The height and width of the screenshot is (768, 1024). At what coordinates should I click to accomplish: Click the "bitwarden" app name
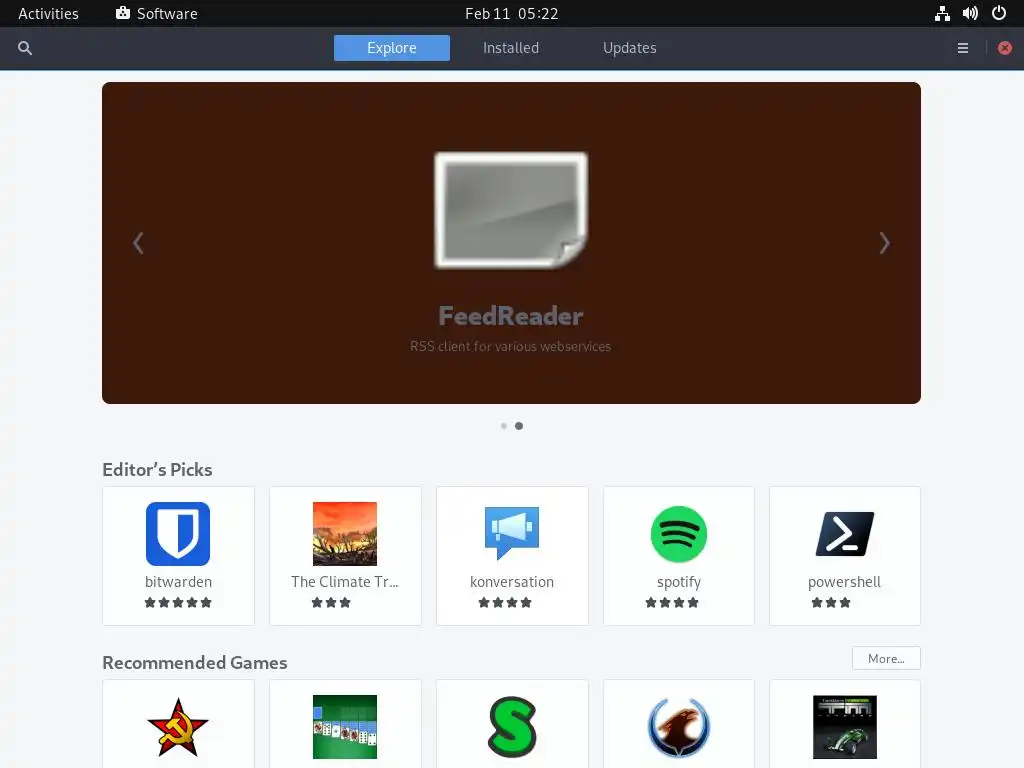coord(178,581)
